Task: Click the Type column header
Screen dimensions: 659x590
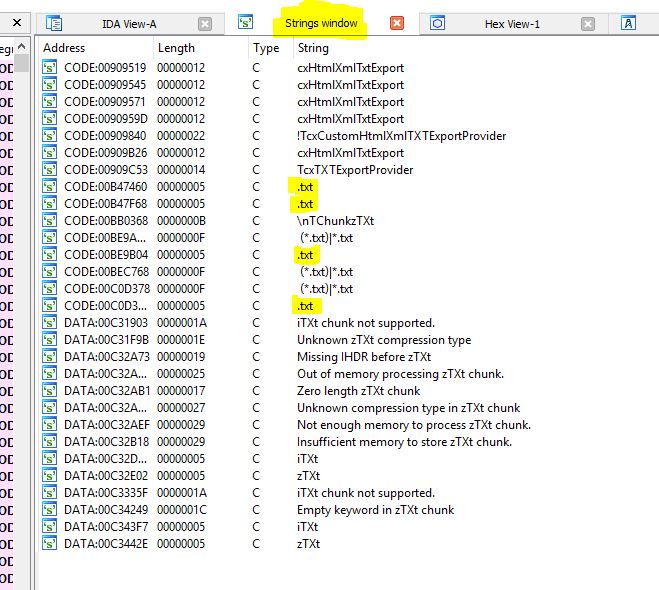Action: [x=266, y=48]
